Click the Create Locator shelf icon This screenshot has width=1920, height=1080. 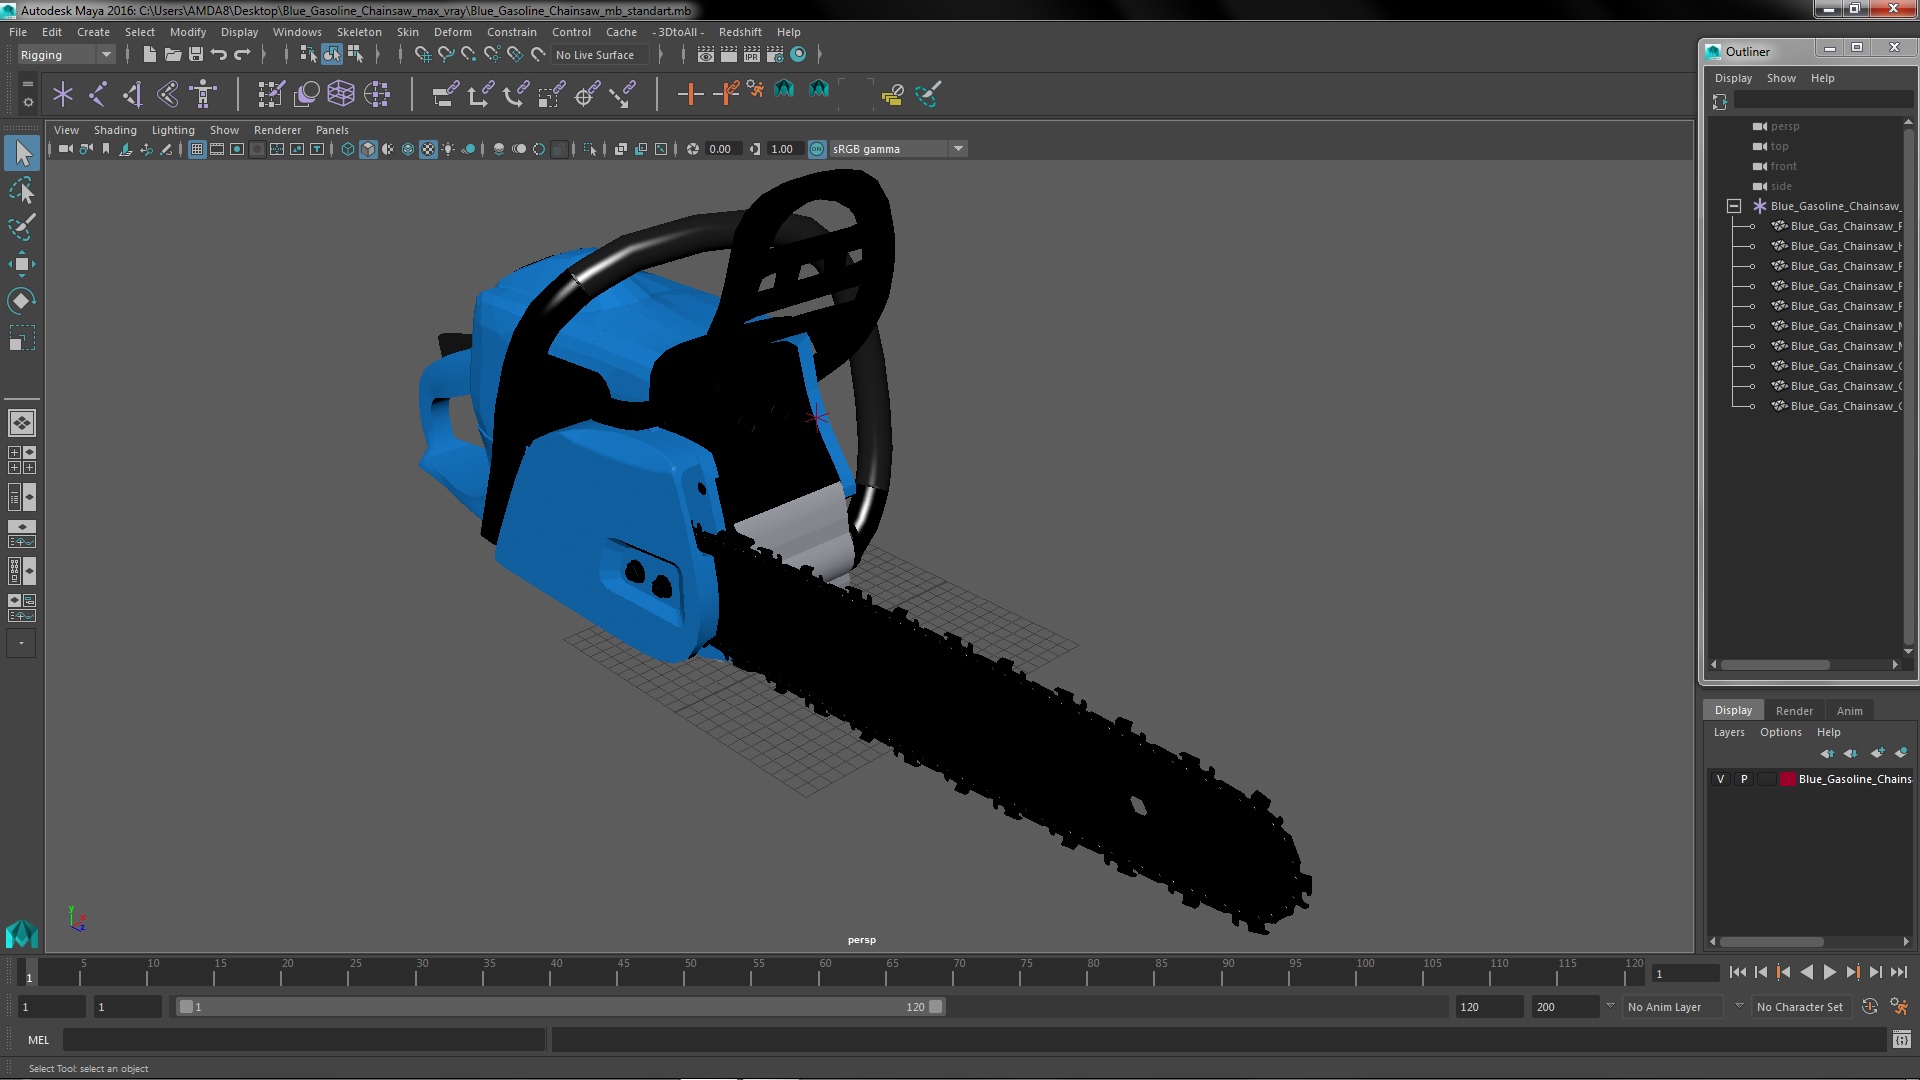(63, 94)
